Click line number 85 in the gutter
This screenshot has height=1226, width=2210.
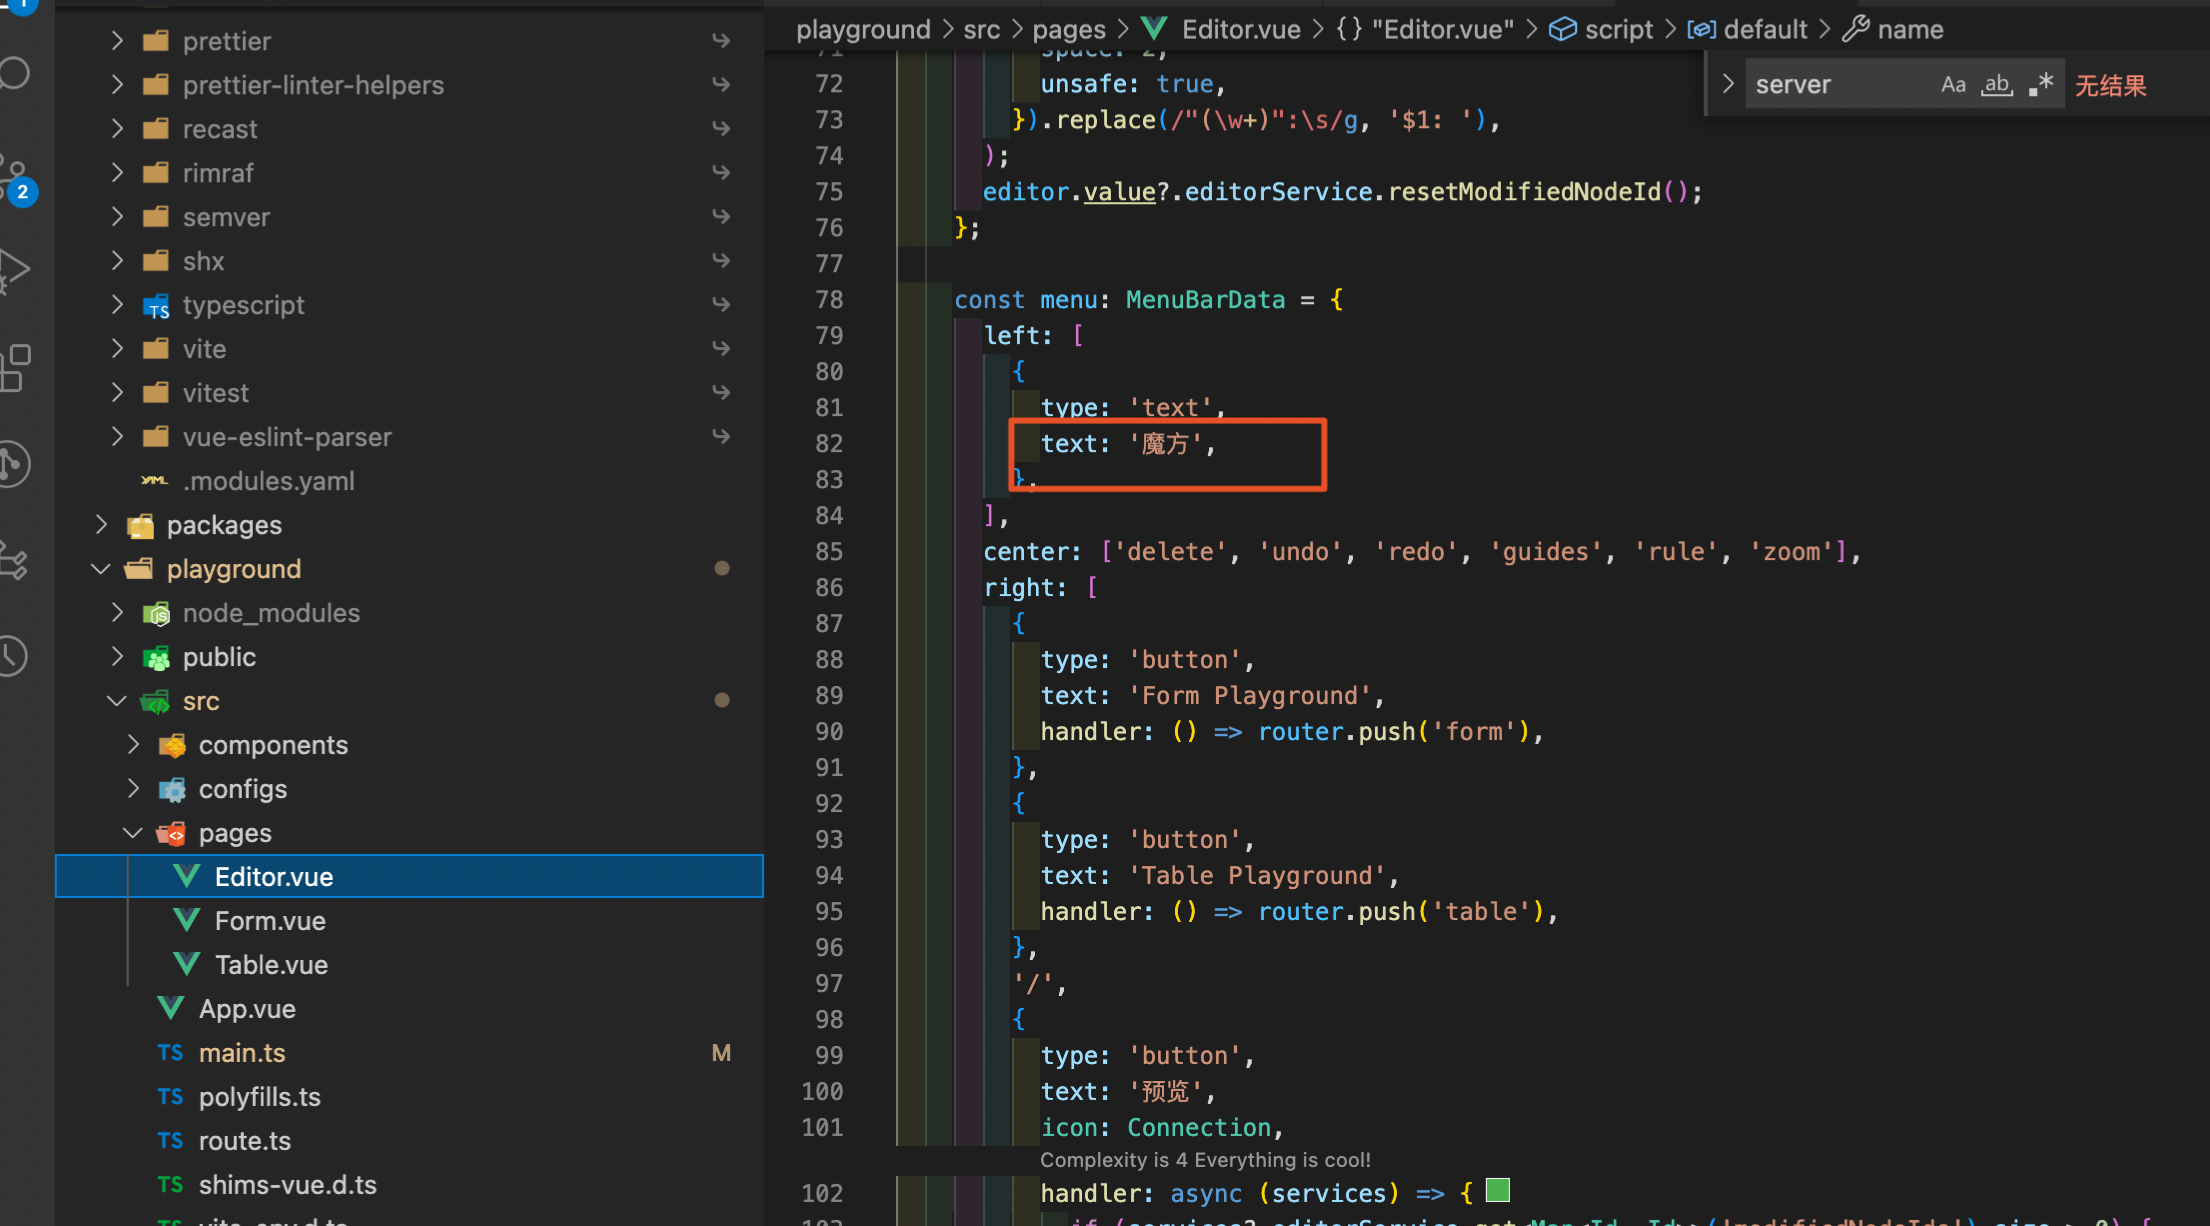click(829, 551)
